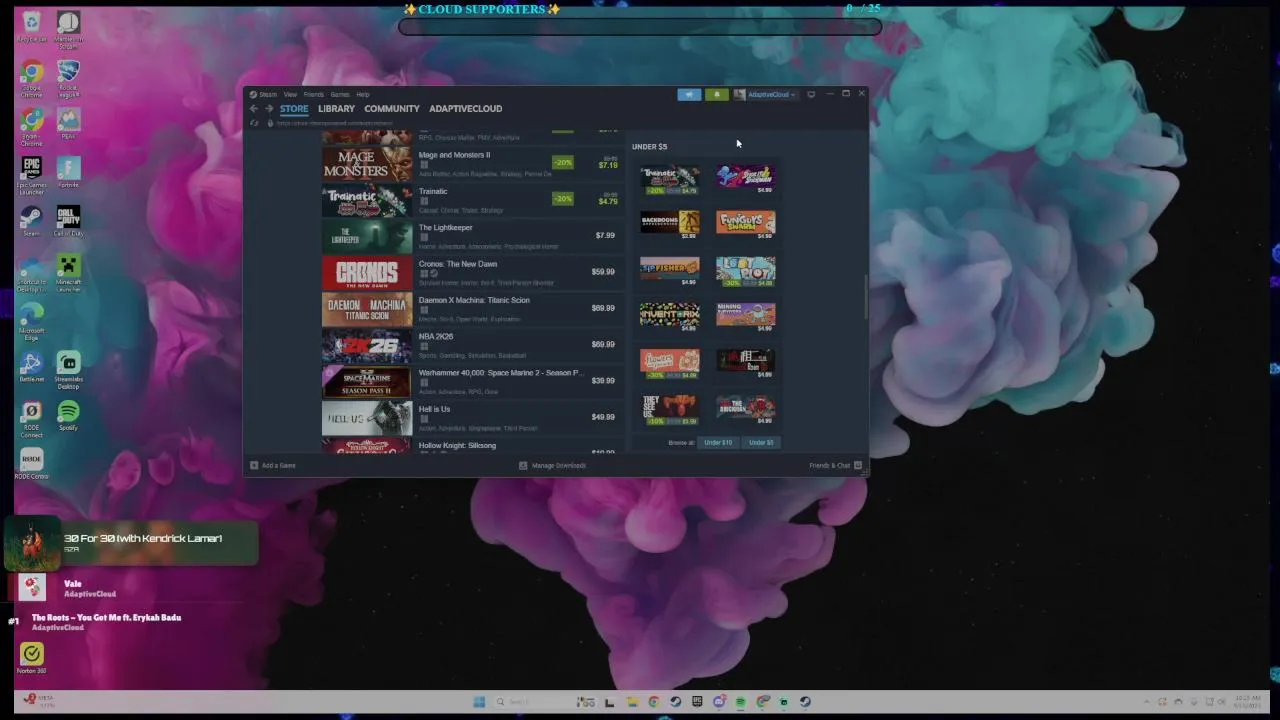The height and width of the screenshot is (720, 1280).
Task: Open the Steam menu
Action: tap(268, 94)
